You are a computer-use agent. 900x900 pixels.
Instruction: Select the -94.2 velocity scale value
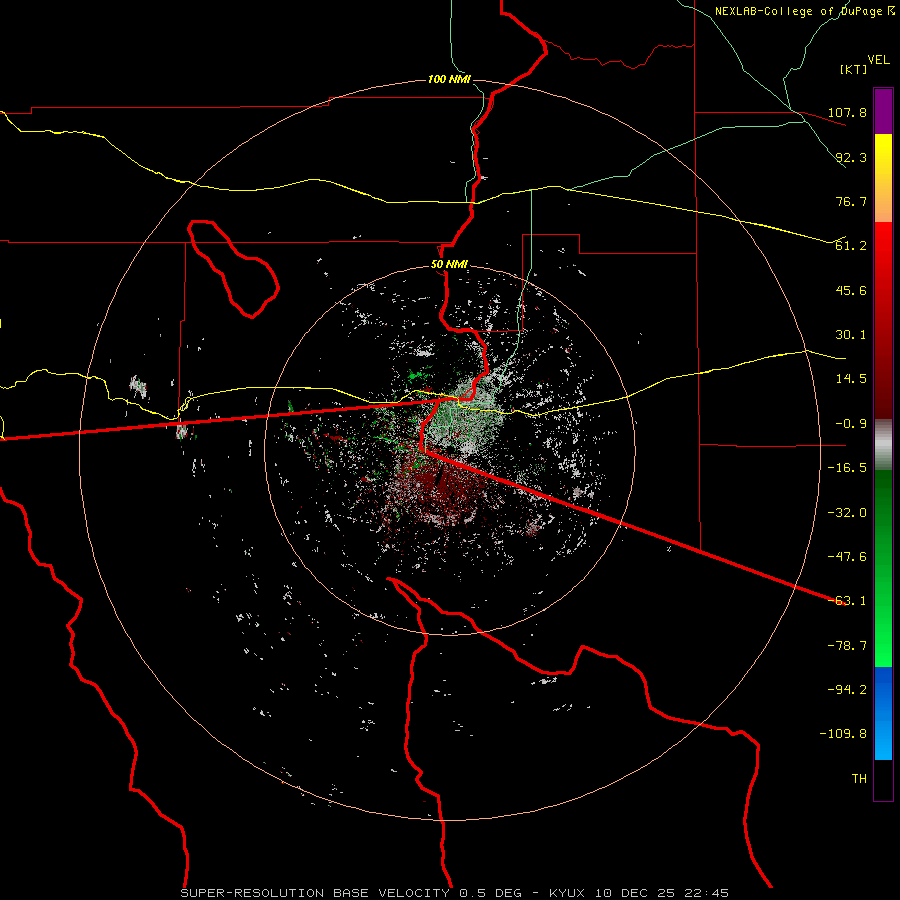point(847,690)
